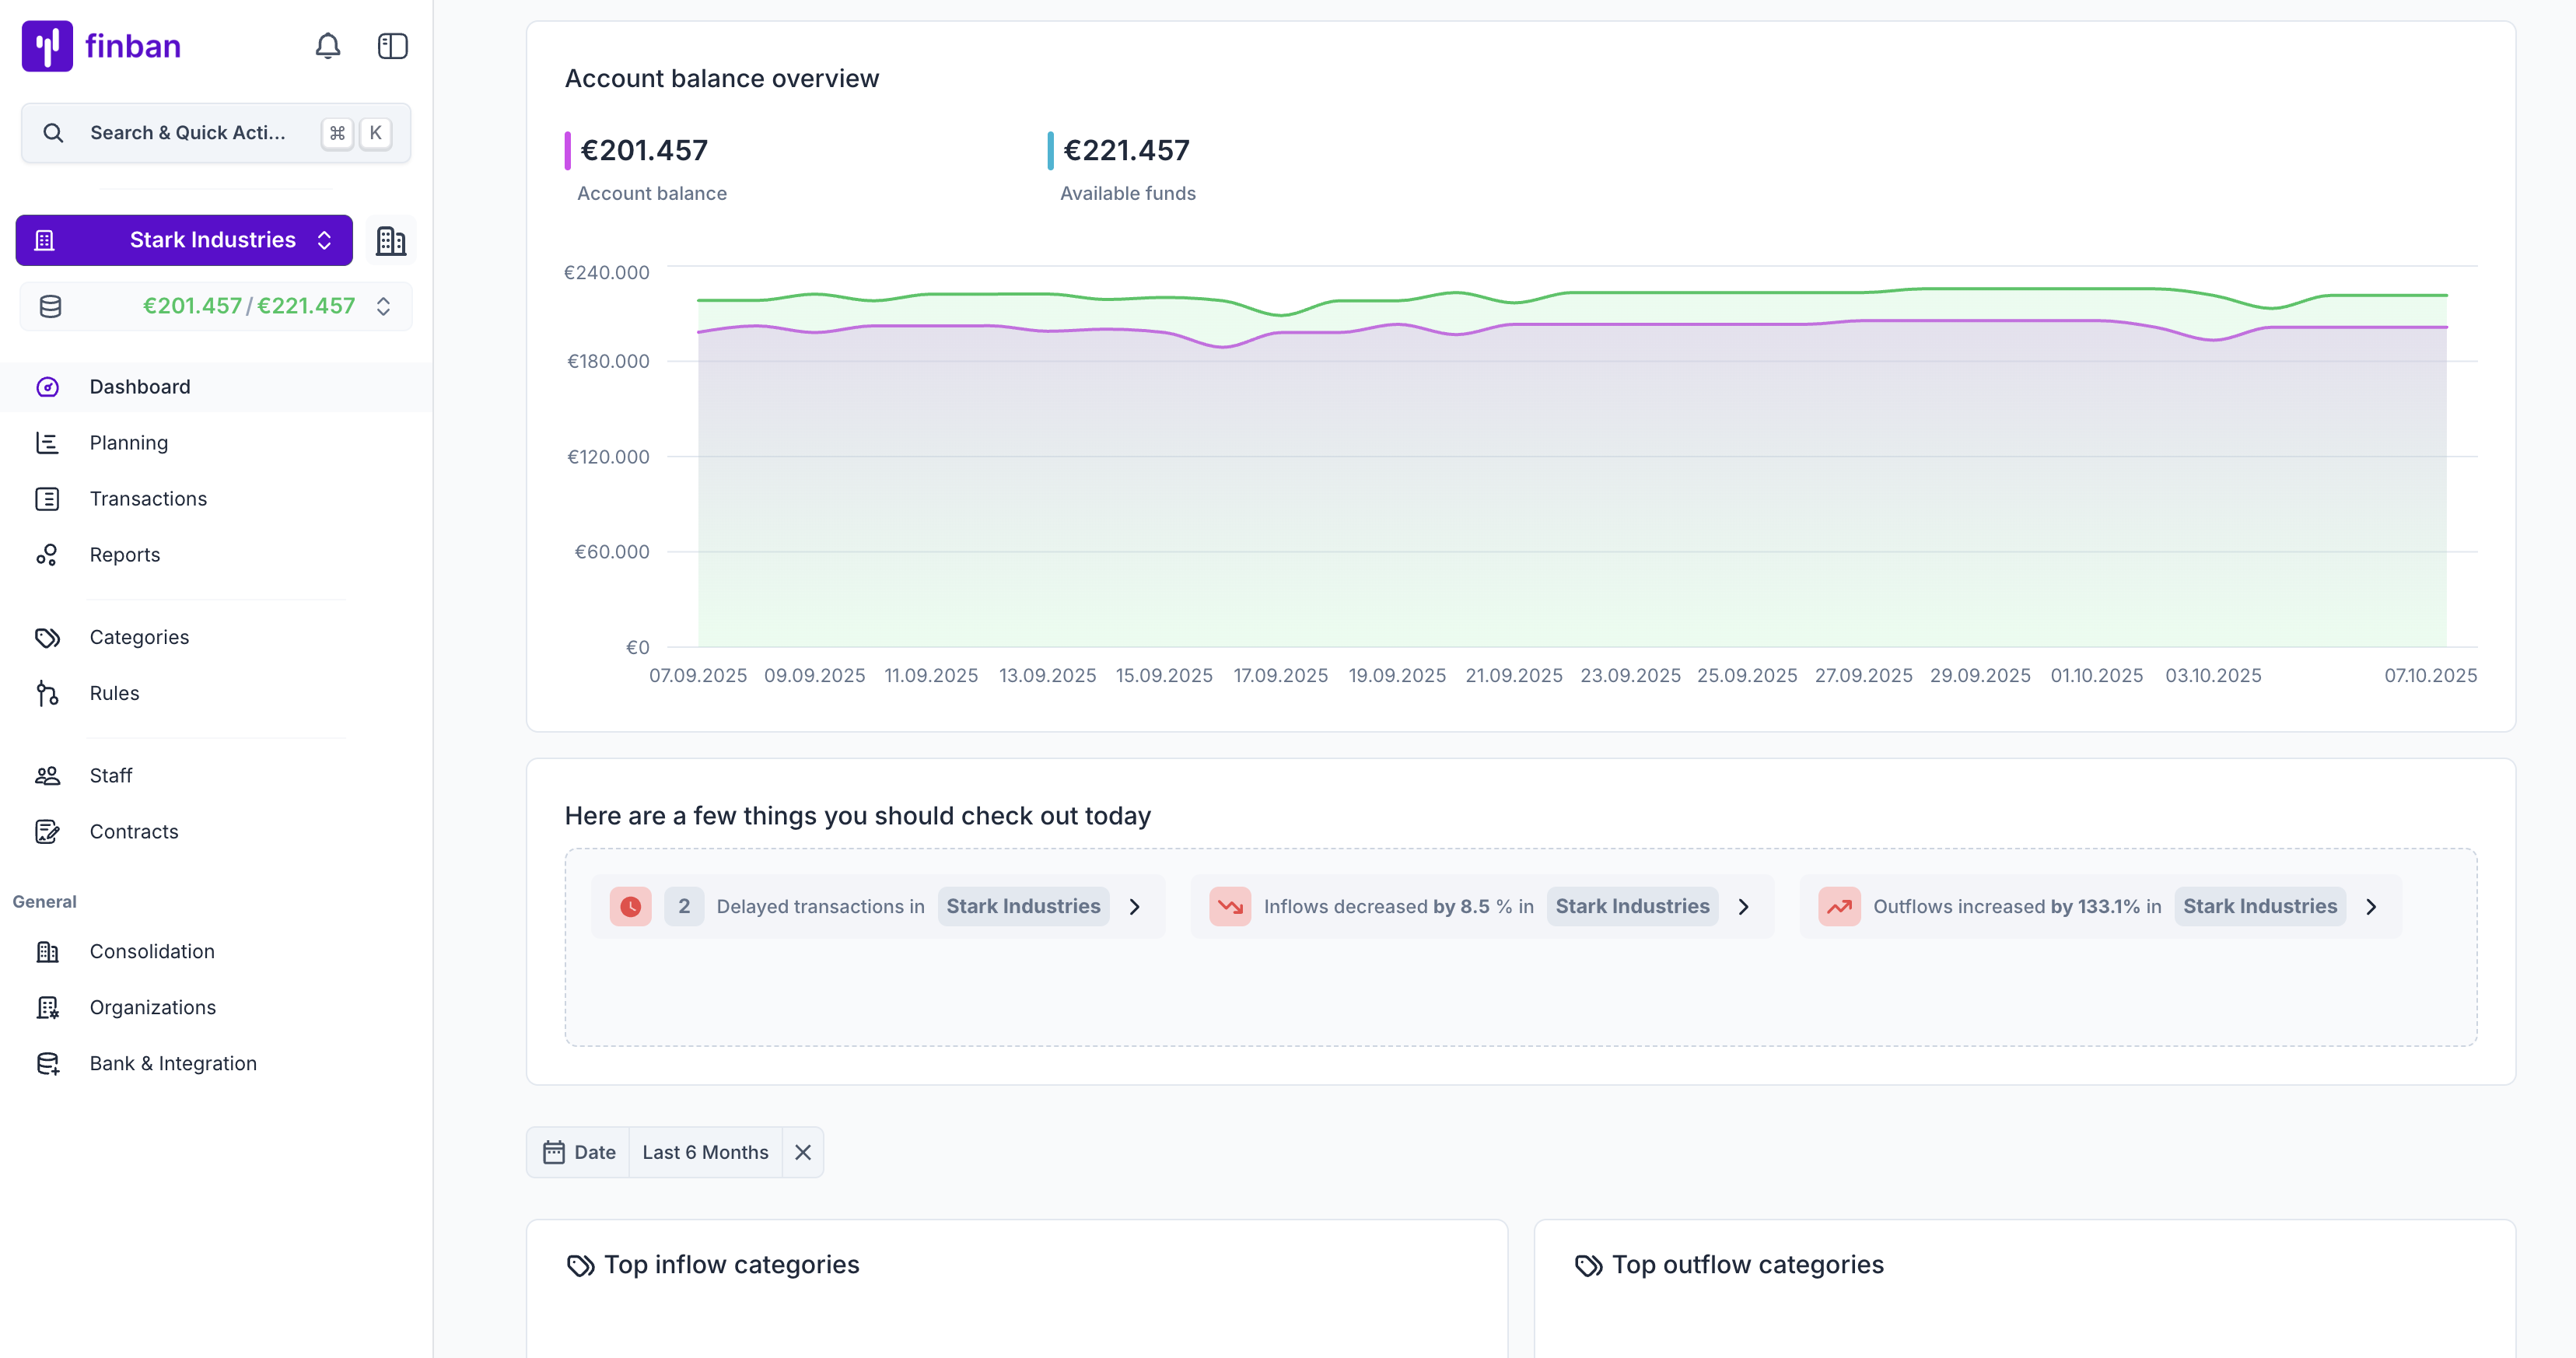The width and height of the screenshot is (2576, 1358).
Task: Click the Reports icon in sidebar
Action: click(47, 555)
